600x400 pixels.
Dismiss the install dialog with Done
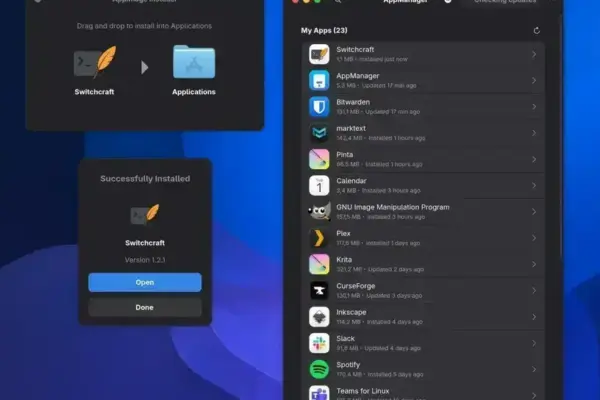click(145, 307)
